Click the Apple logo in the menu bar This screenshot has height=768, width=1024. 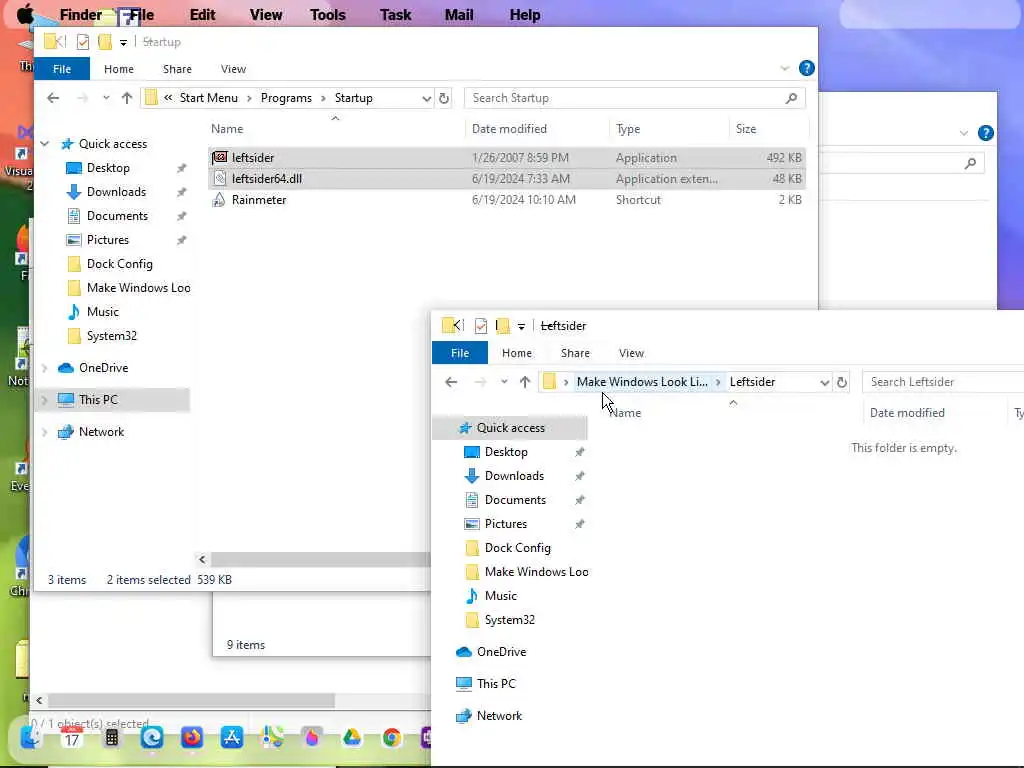pos(25,14)
